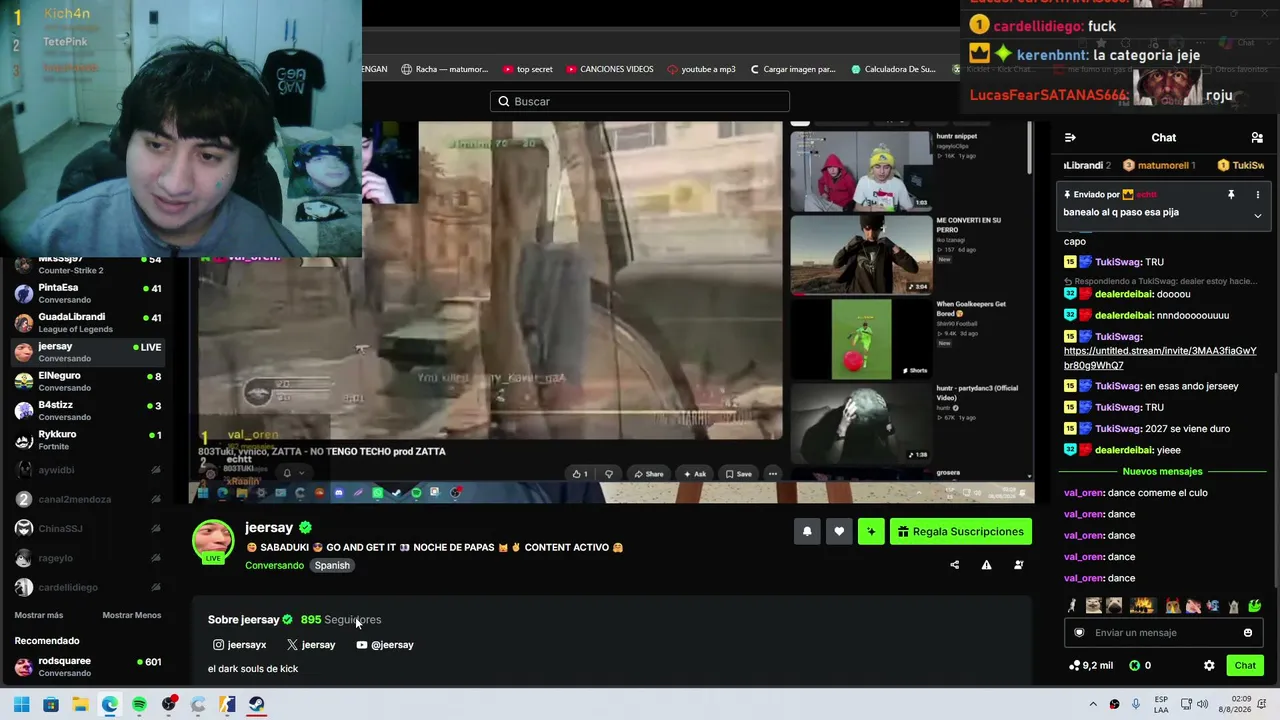Open jeersay's live profile avatar

213,541
